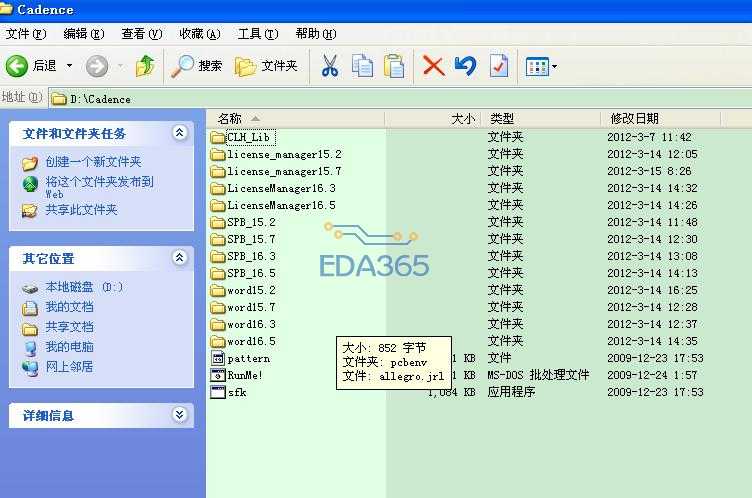Open the 文件(F) menu
The height and width of the screenshot is (498, 752).
pos(26,34)
